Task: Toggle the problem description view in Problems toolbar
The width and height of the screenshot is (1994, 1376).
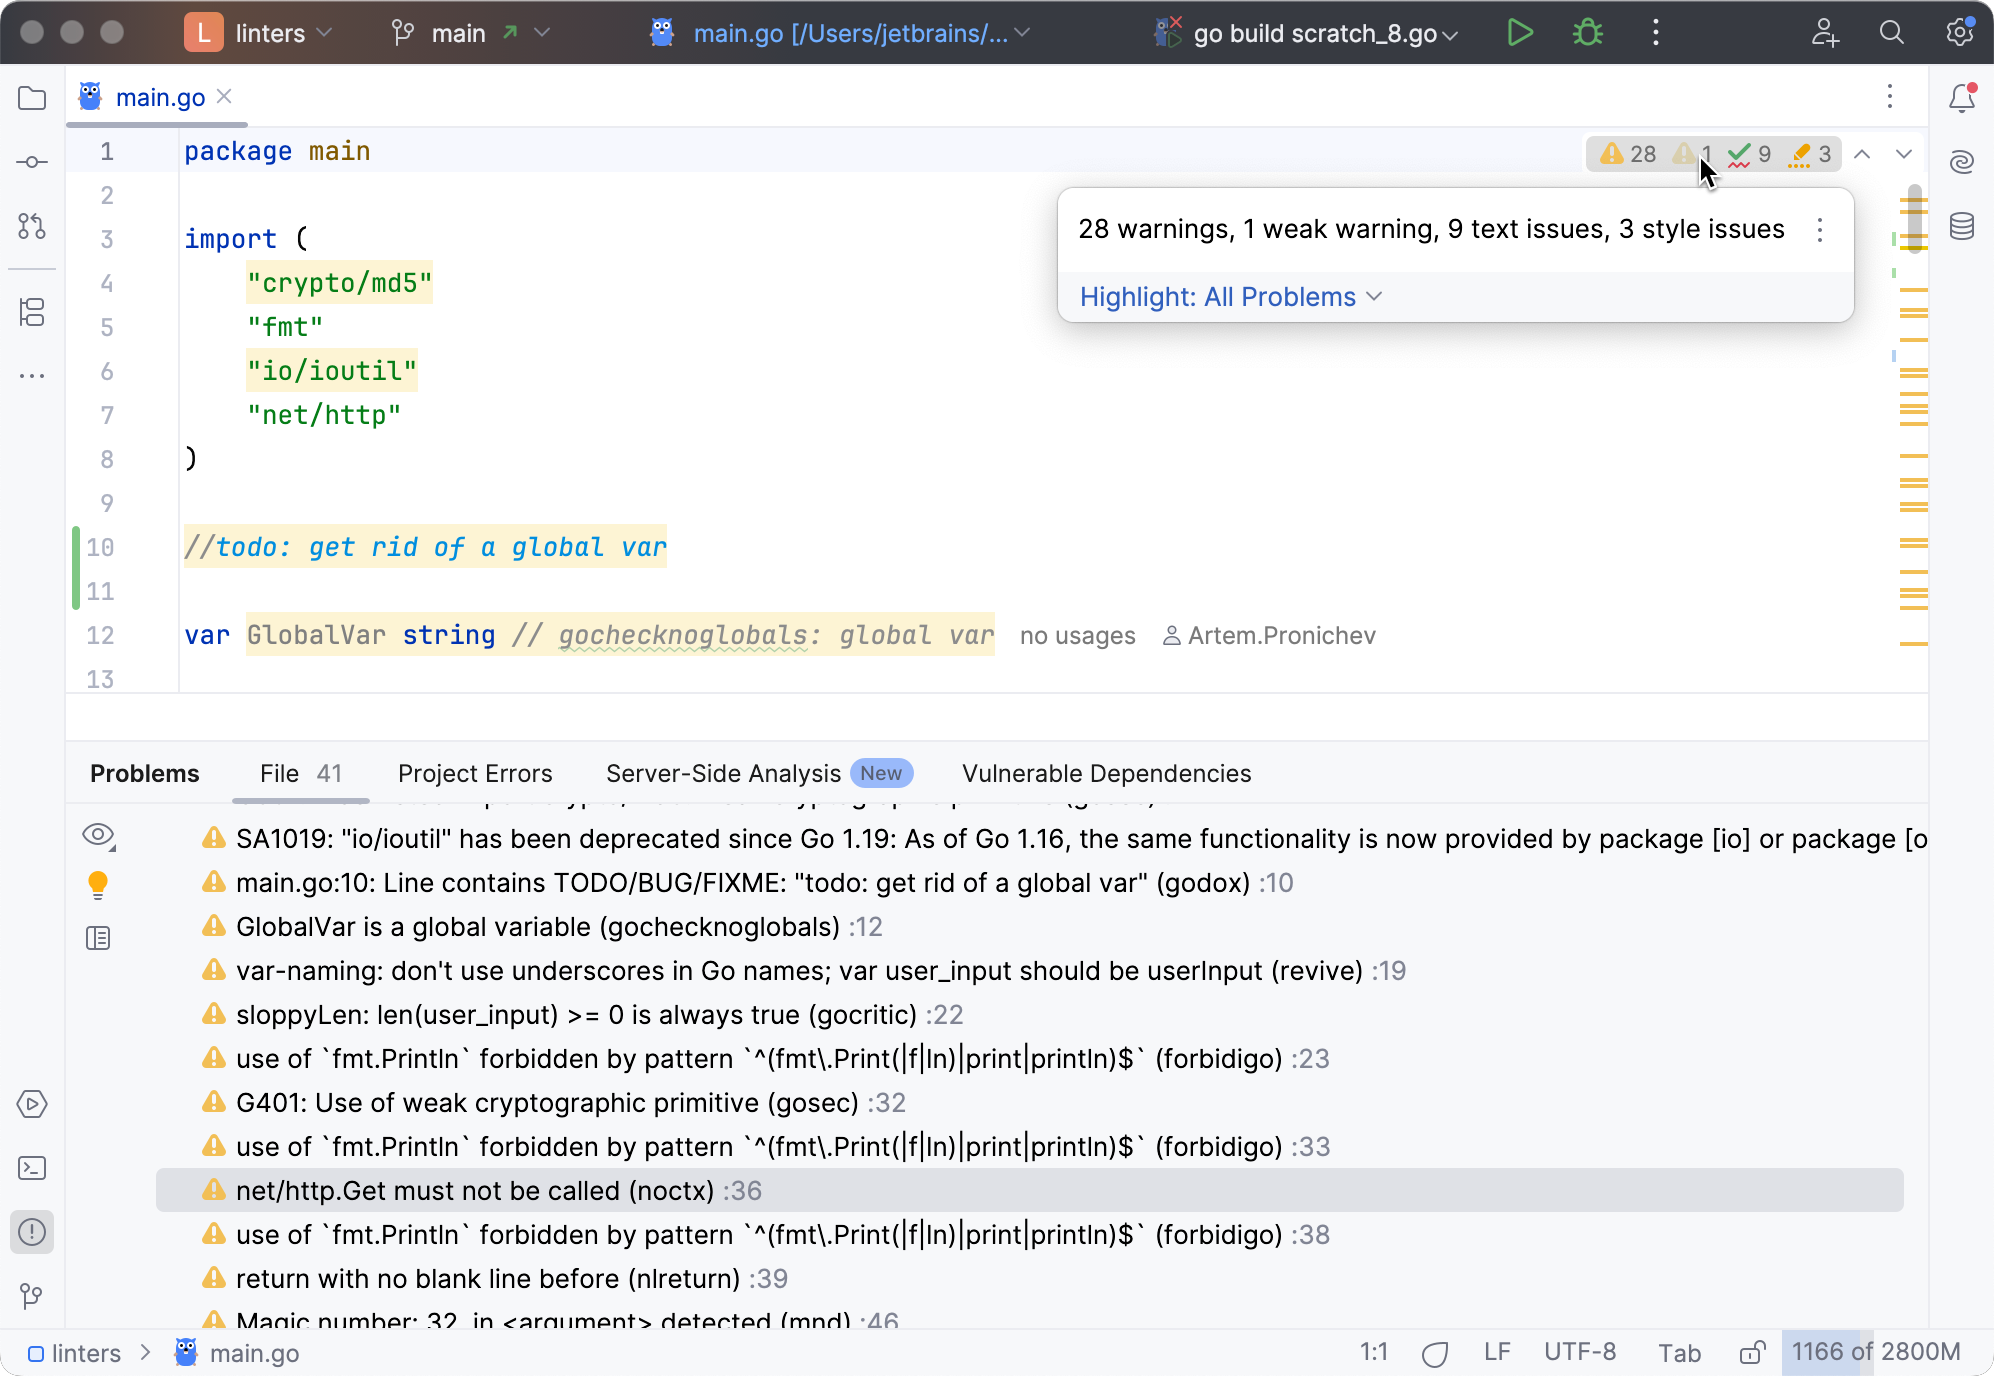Action: 98,938
